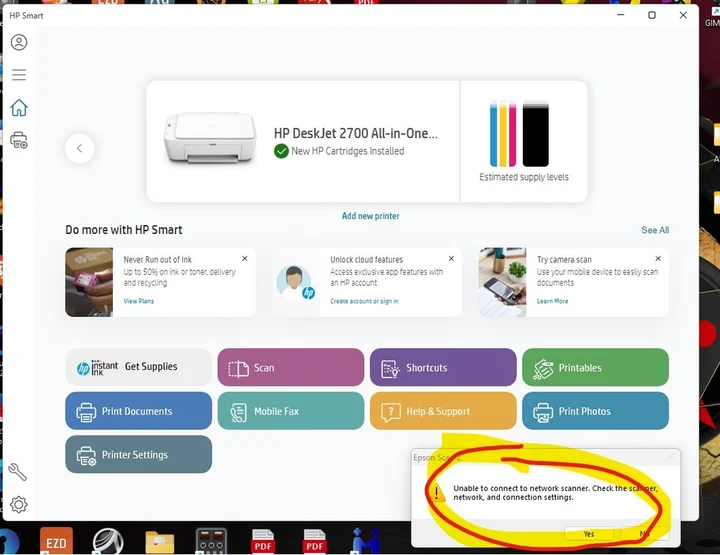Click Yes in the Epson Scan dialog
720x555 pixels.
pyautogui.click(x=589, y=534)
